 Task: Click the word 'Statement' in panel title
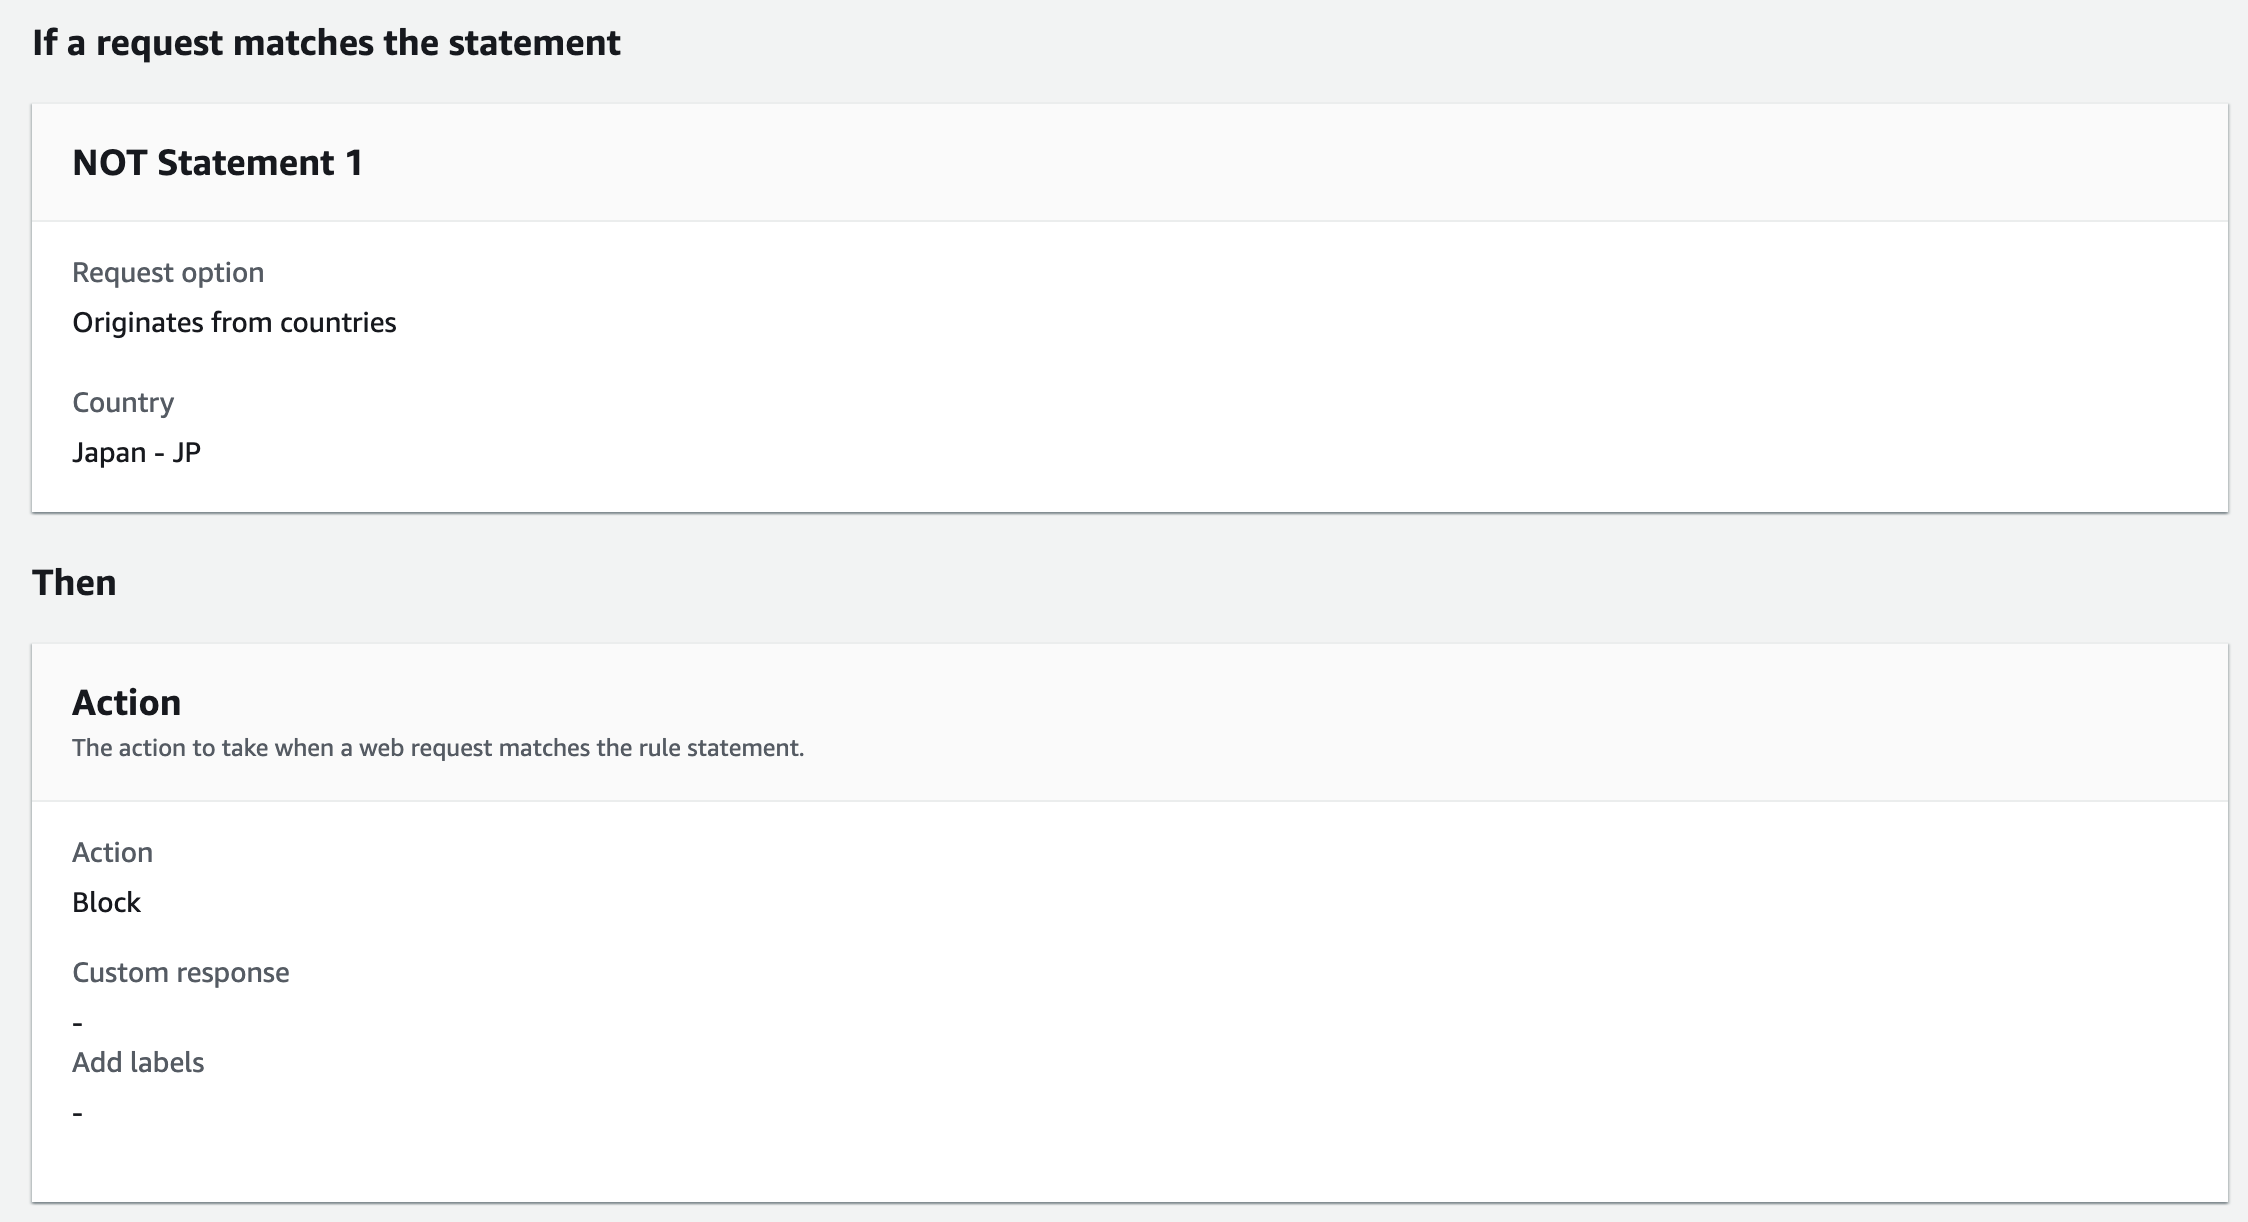[x=246, y=163]
